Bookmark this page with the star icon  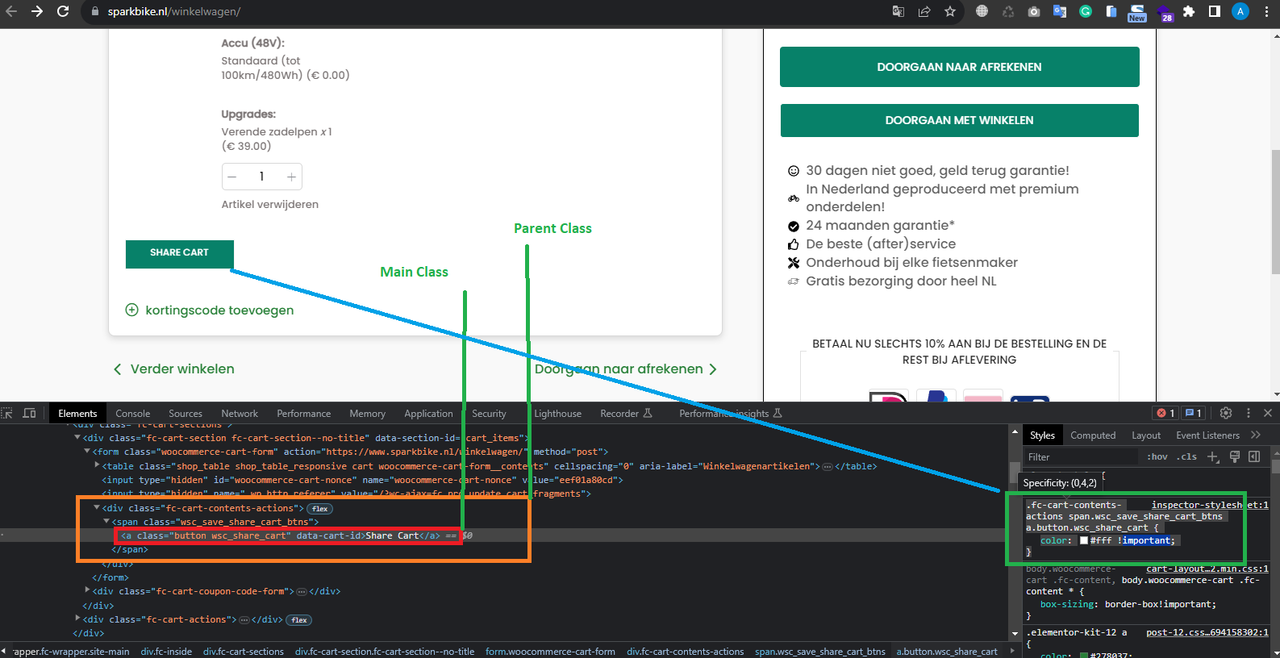[x=950, y=11]
